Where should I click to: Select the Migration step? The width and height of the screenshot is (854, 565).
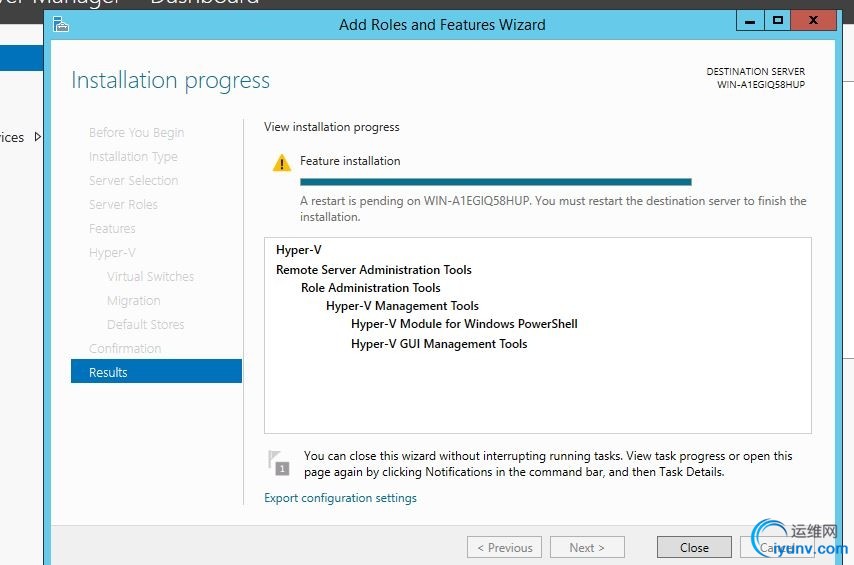point(133,300)
